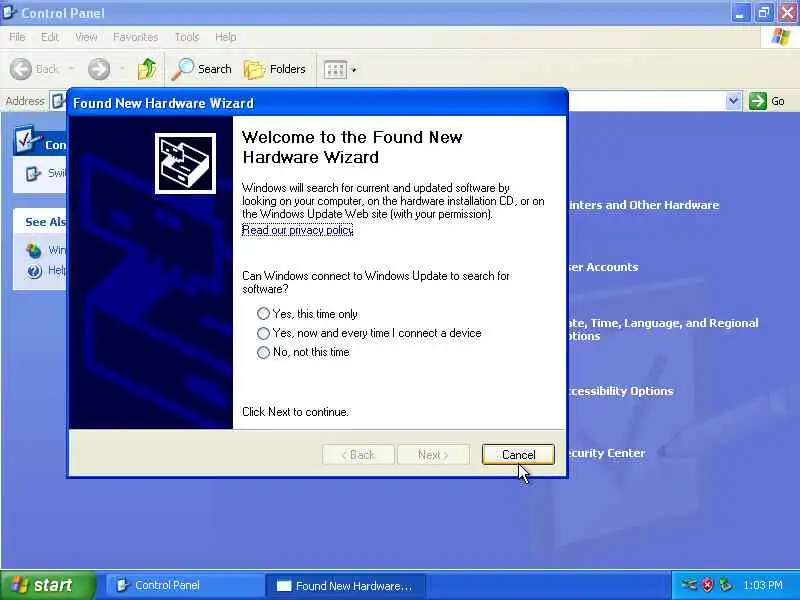Click the first system tray icon
800x600 pixels.
689,585
